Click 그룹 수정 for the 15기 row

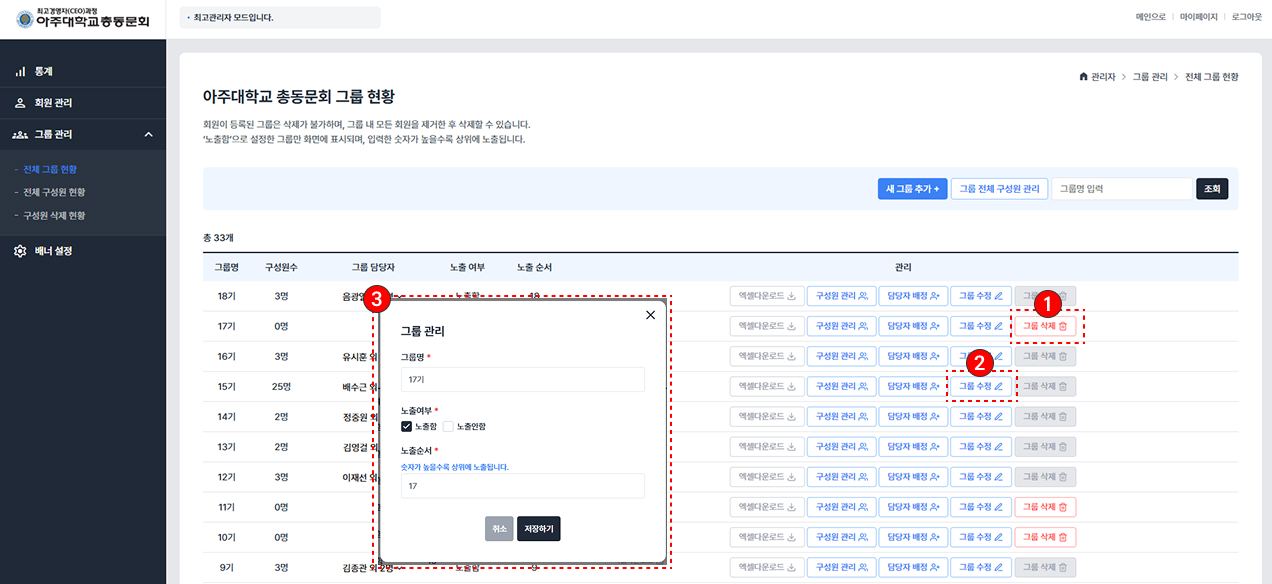981,386
